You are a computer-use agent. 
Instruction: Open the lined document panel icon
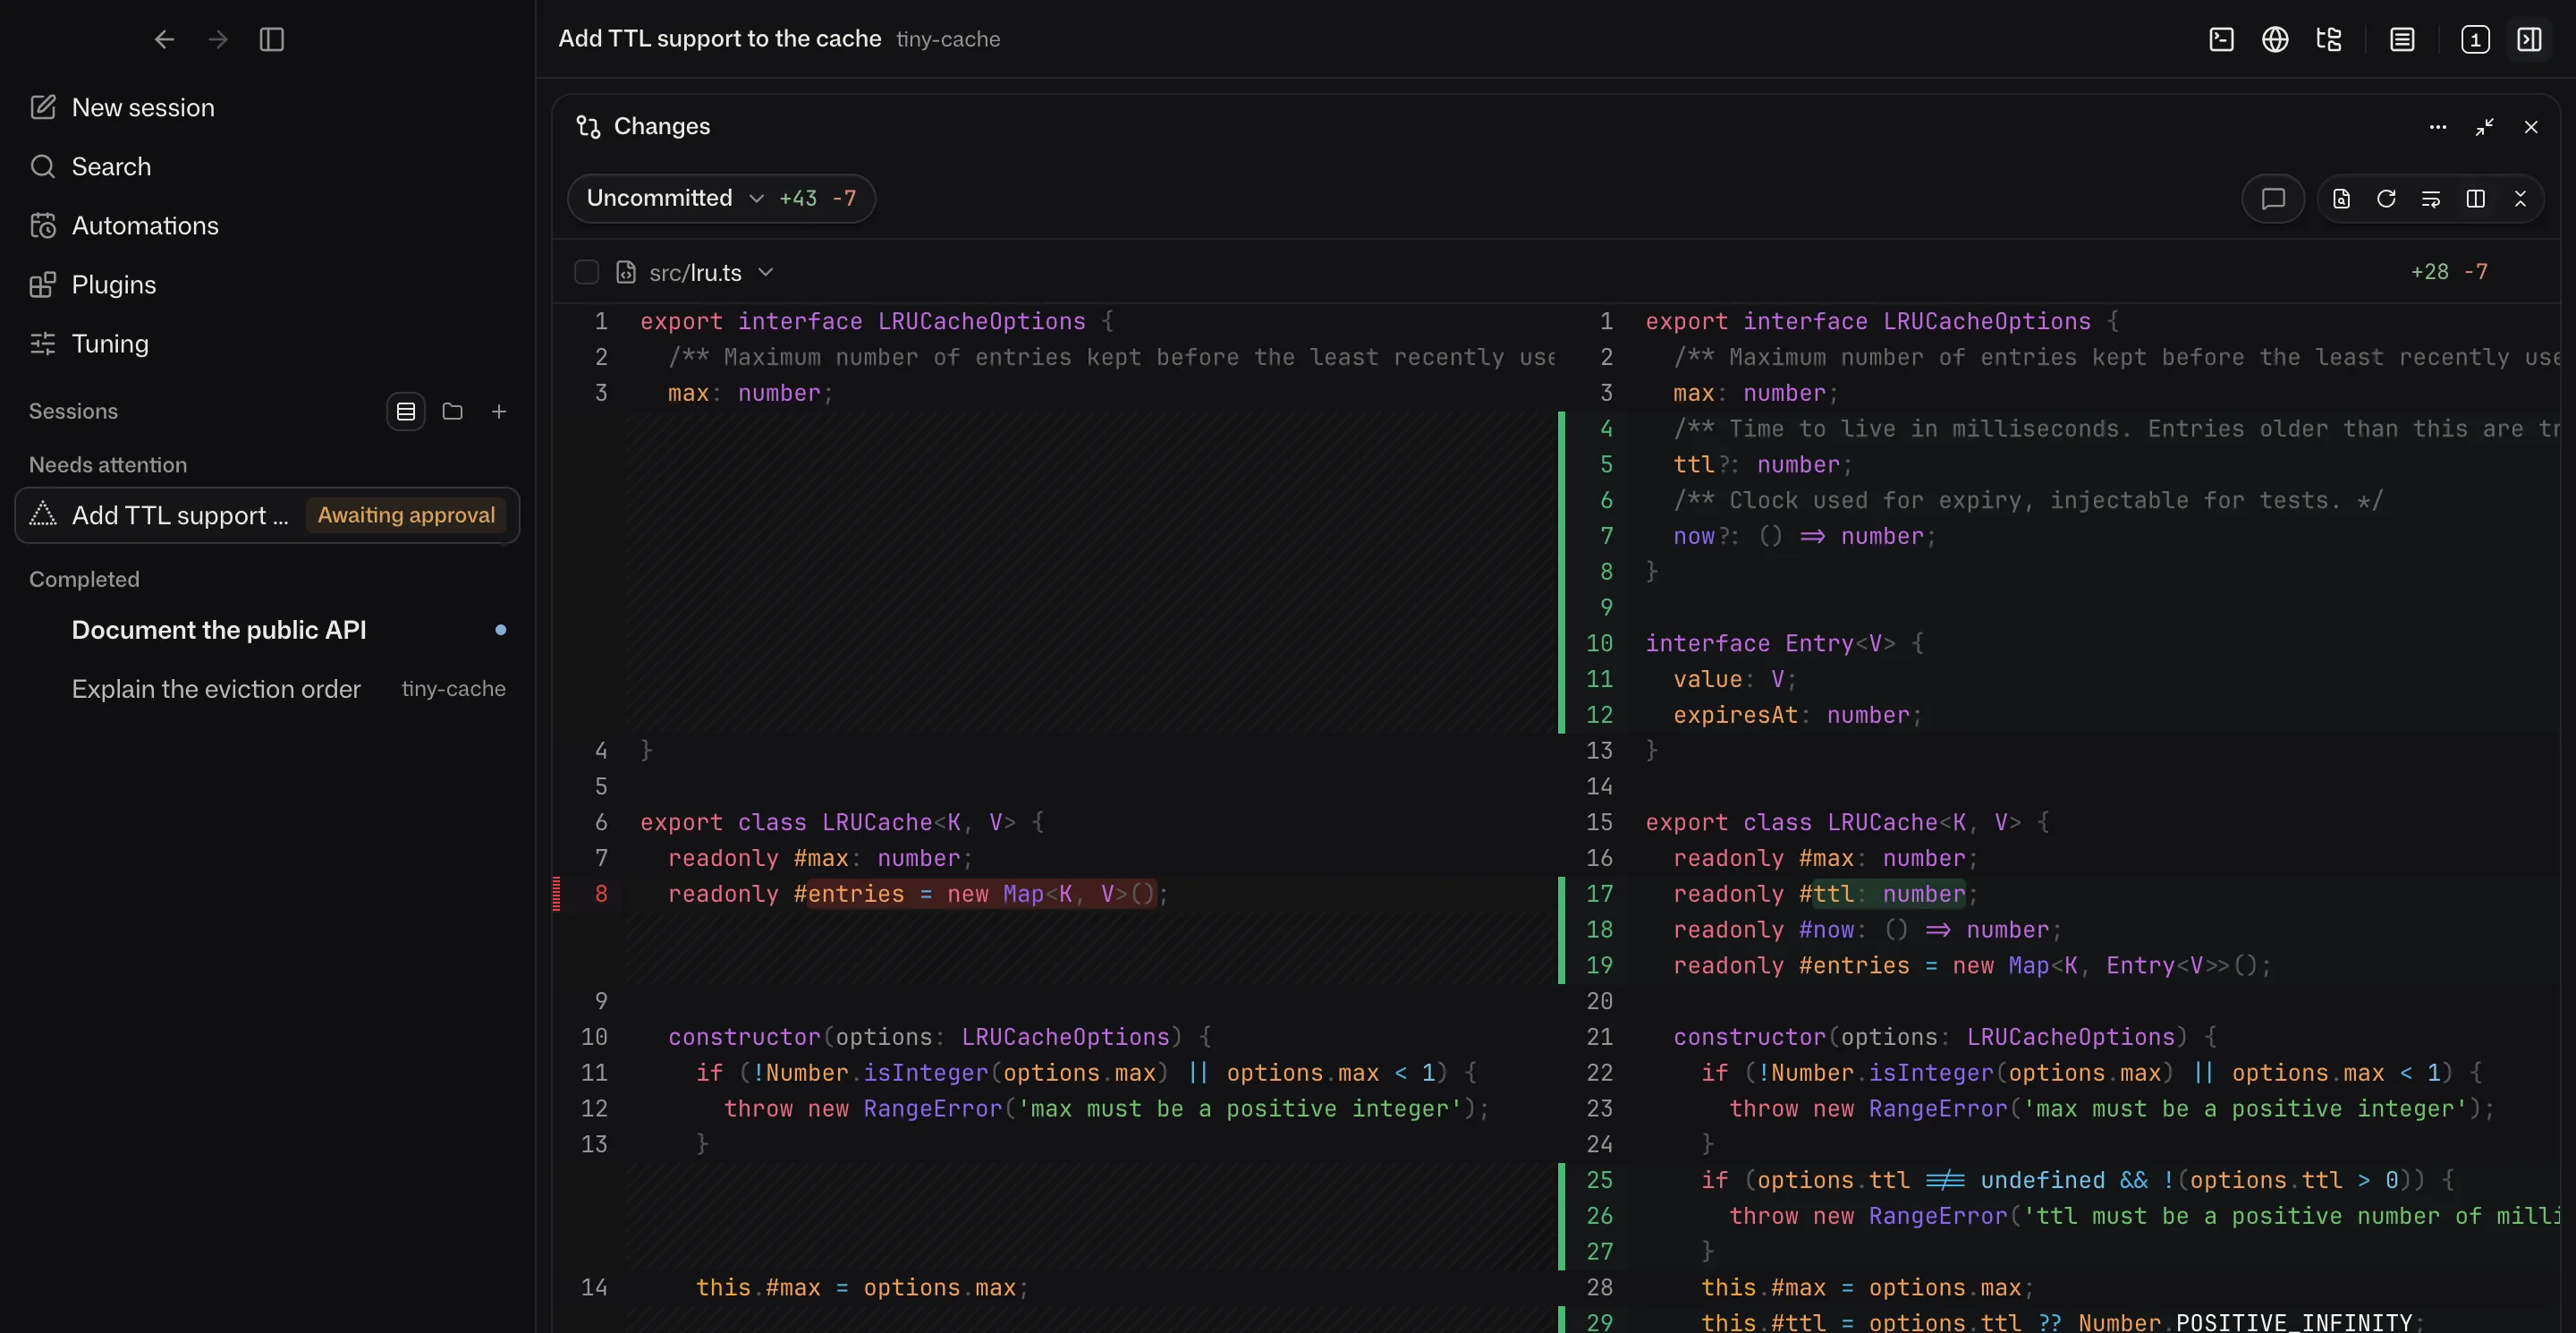tap(2402, 39)
